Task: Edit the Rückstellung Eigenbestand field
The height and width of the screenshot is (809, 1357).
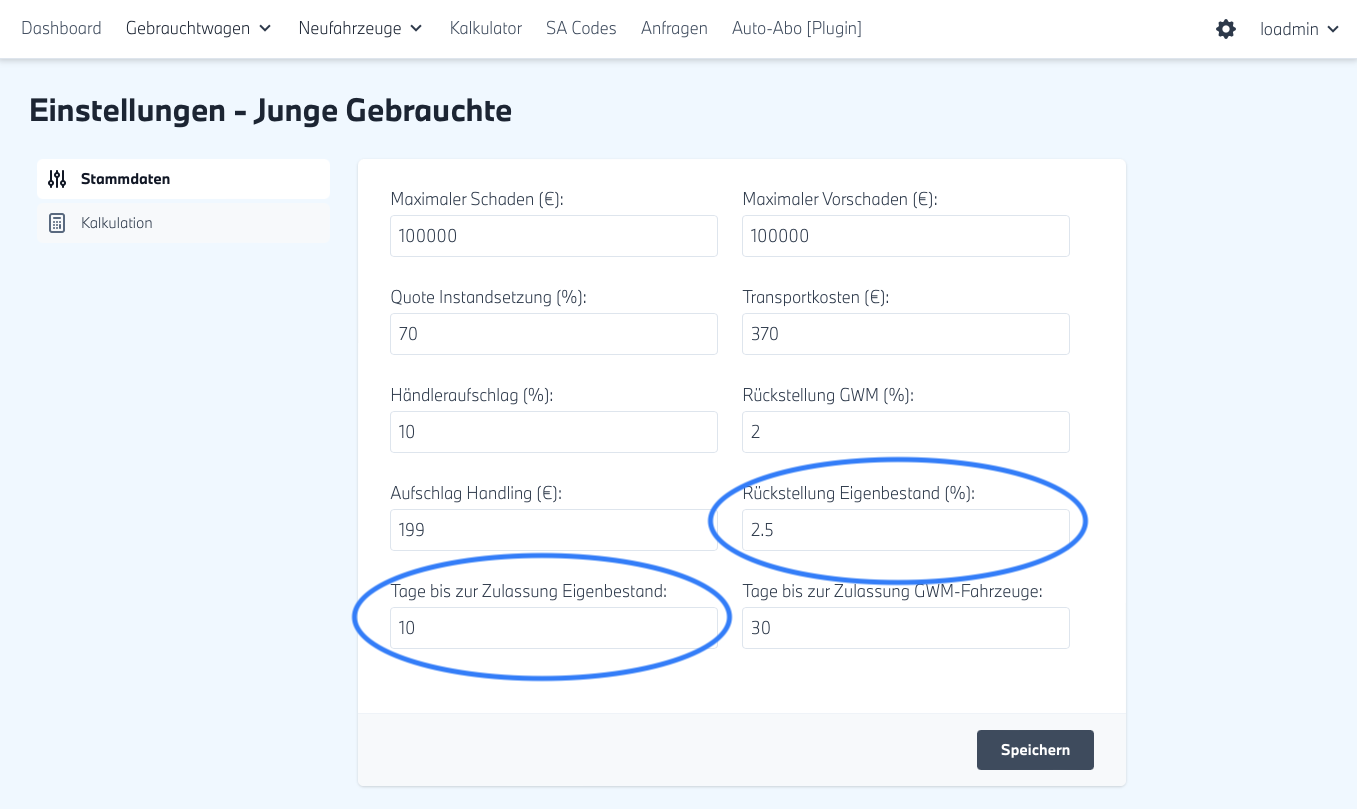Action: 905,530
